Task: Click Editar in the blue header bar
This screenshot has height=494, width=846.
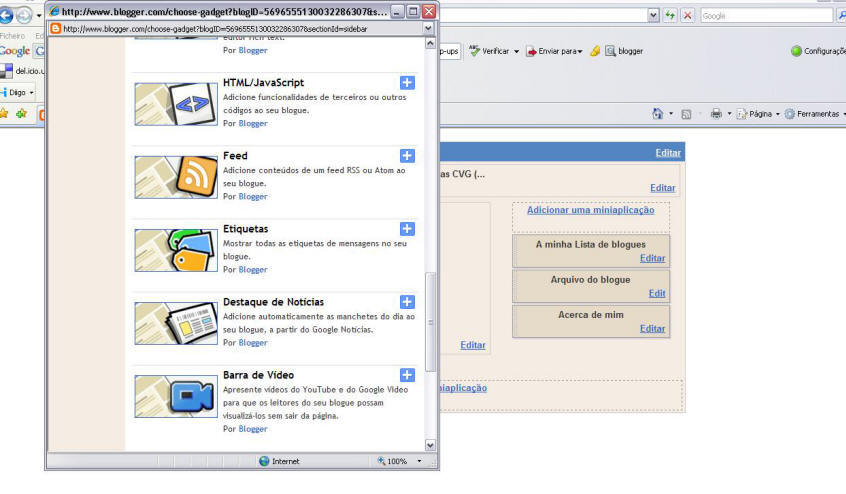Action: click(668, 153)
